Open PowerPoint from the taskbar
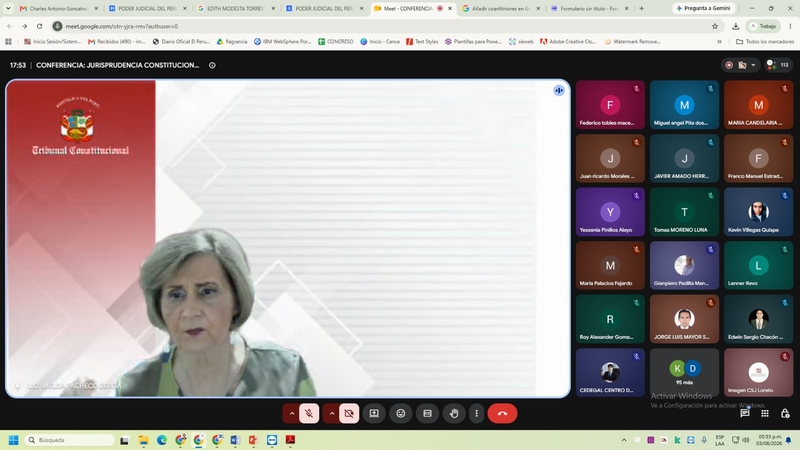This screenshot has width=800, height=450. 254,440
